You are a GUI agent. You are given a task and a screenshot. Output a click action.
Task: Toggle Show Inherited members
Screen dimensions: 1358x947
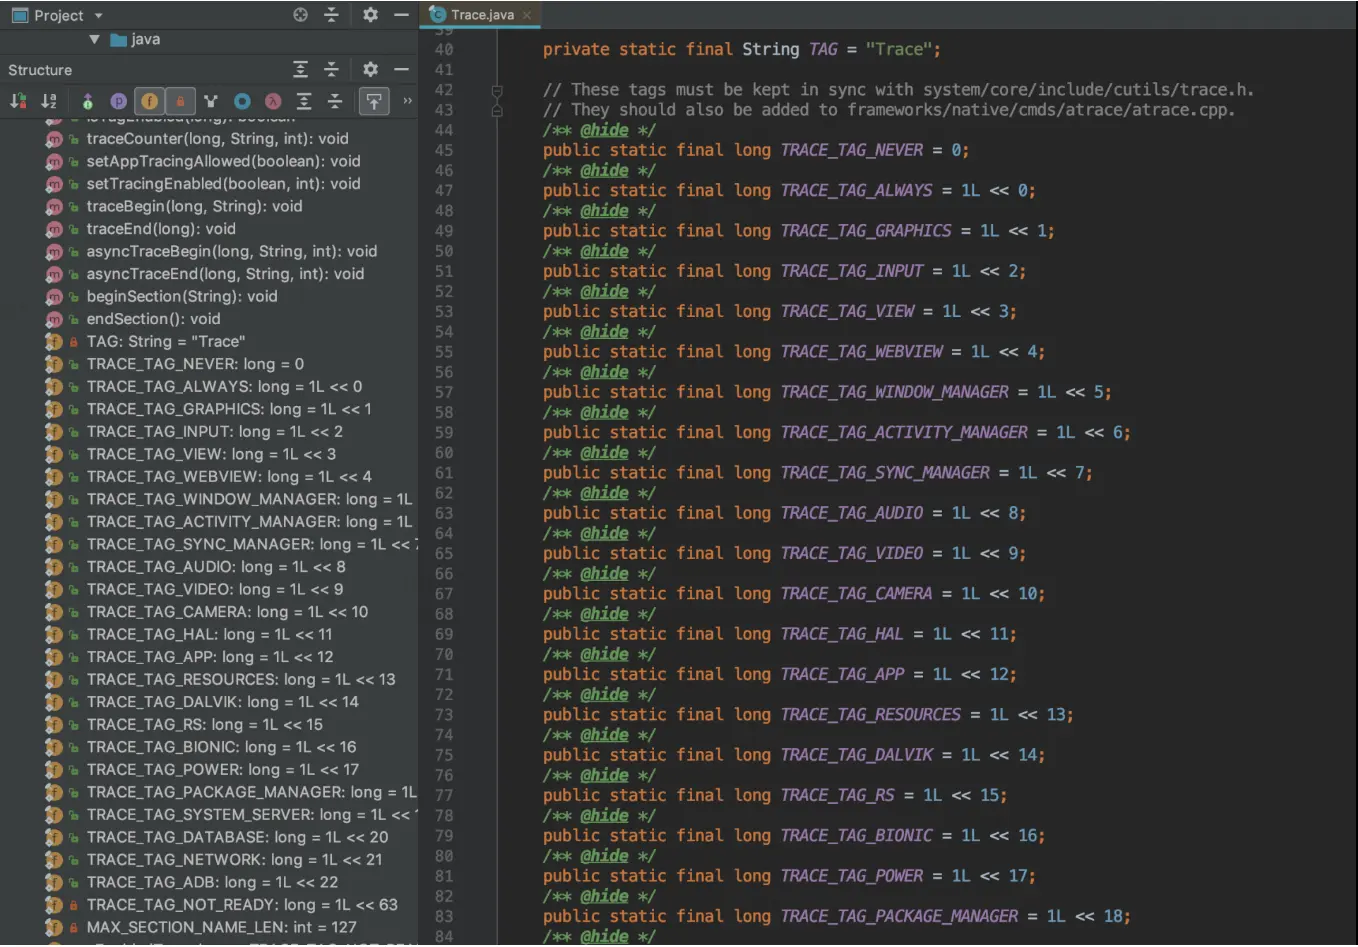tap(210, 101)
